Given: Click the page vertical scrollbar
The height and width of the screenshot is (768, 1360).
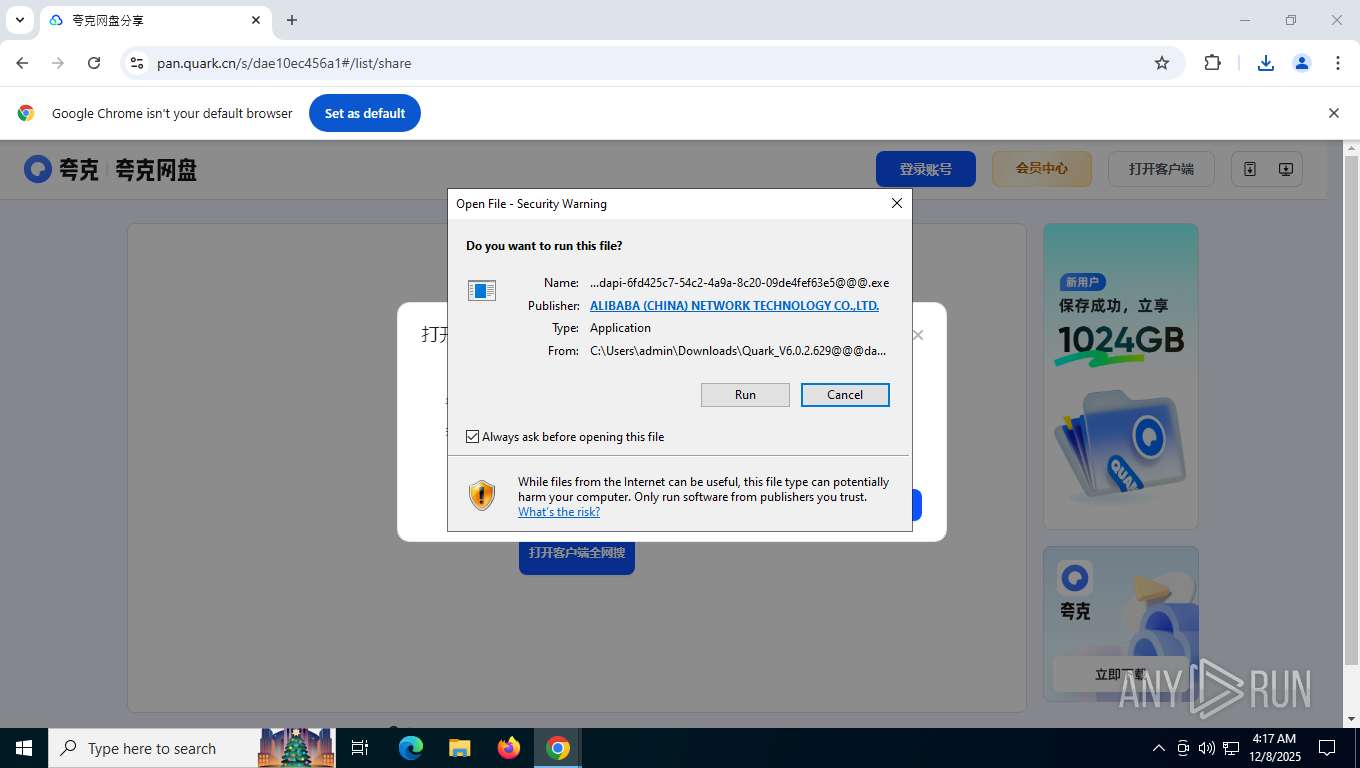Looking at the screenshot, I should coord(1351,410).
